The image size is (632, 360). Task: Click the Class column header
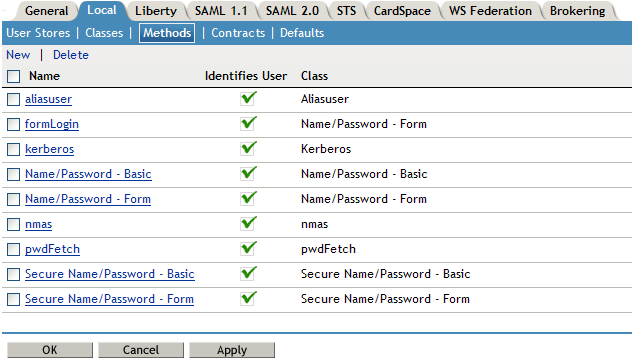click(x=314, y=76)
